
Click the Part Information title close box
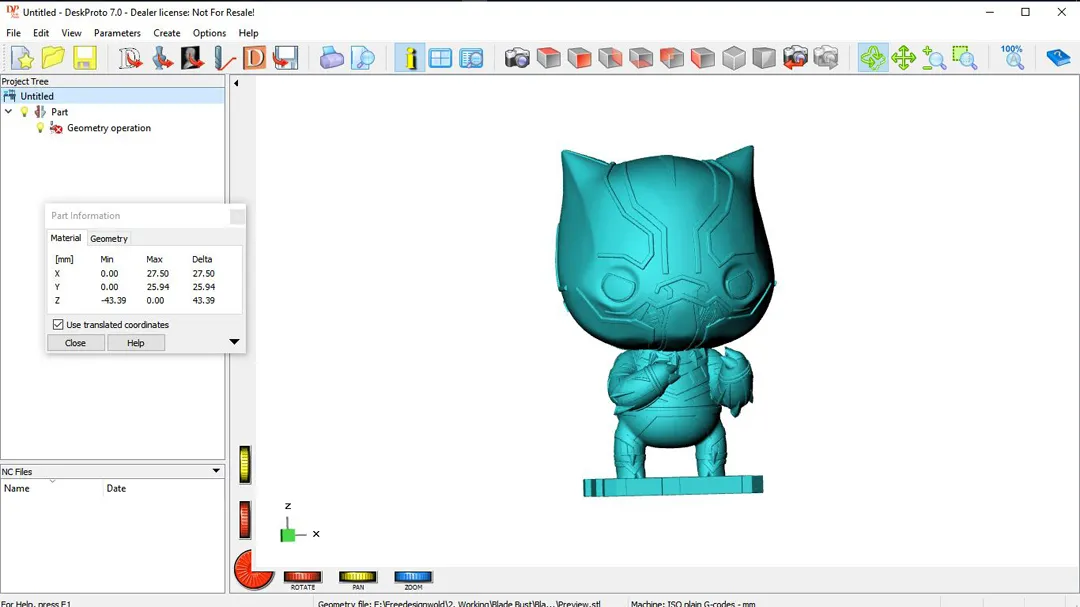(x=237, y=216)
